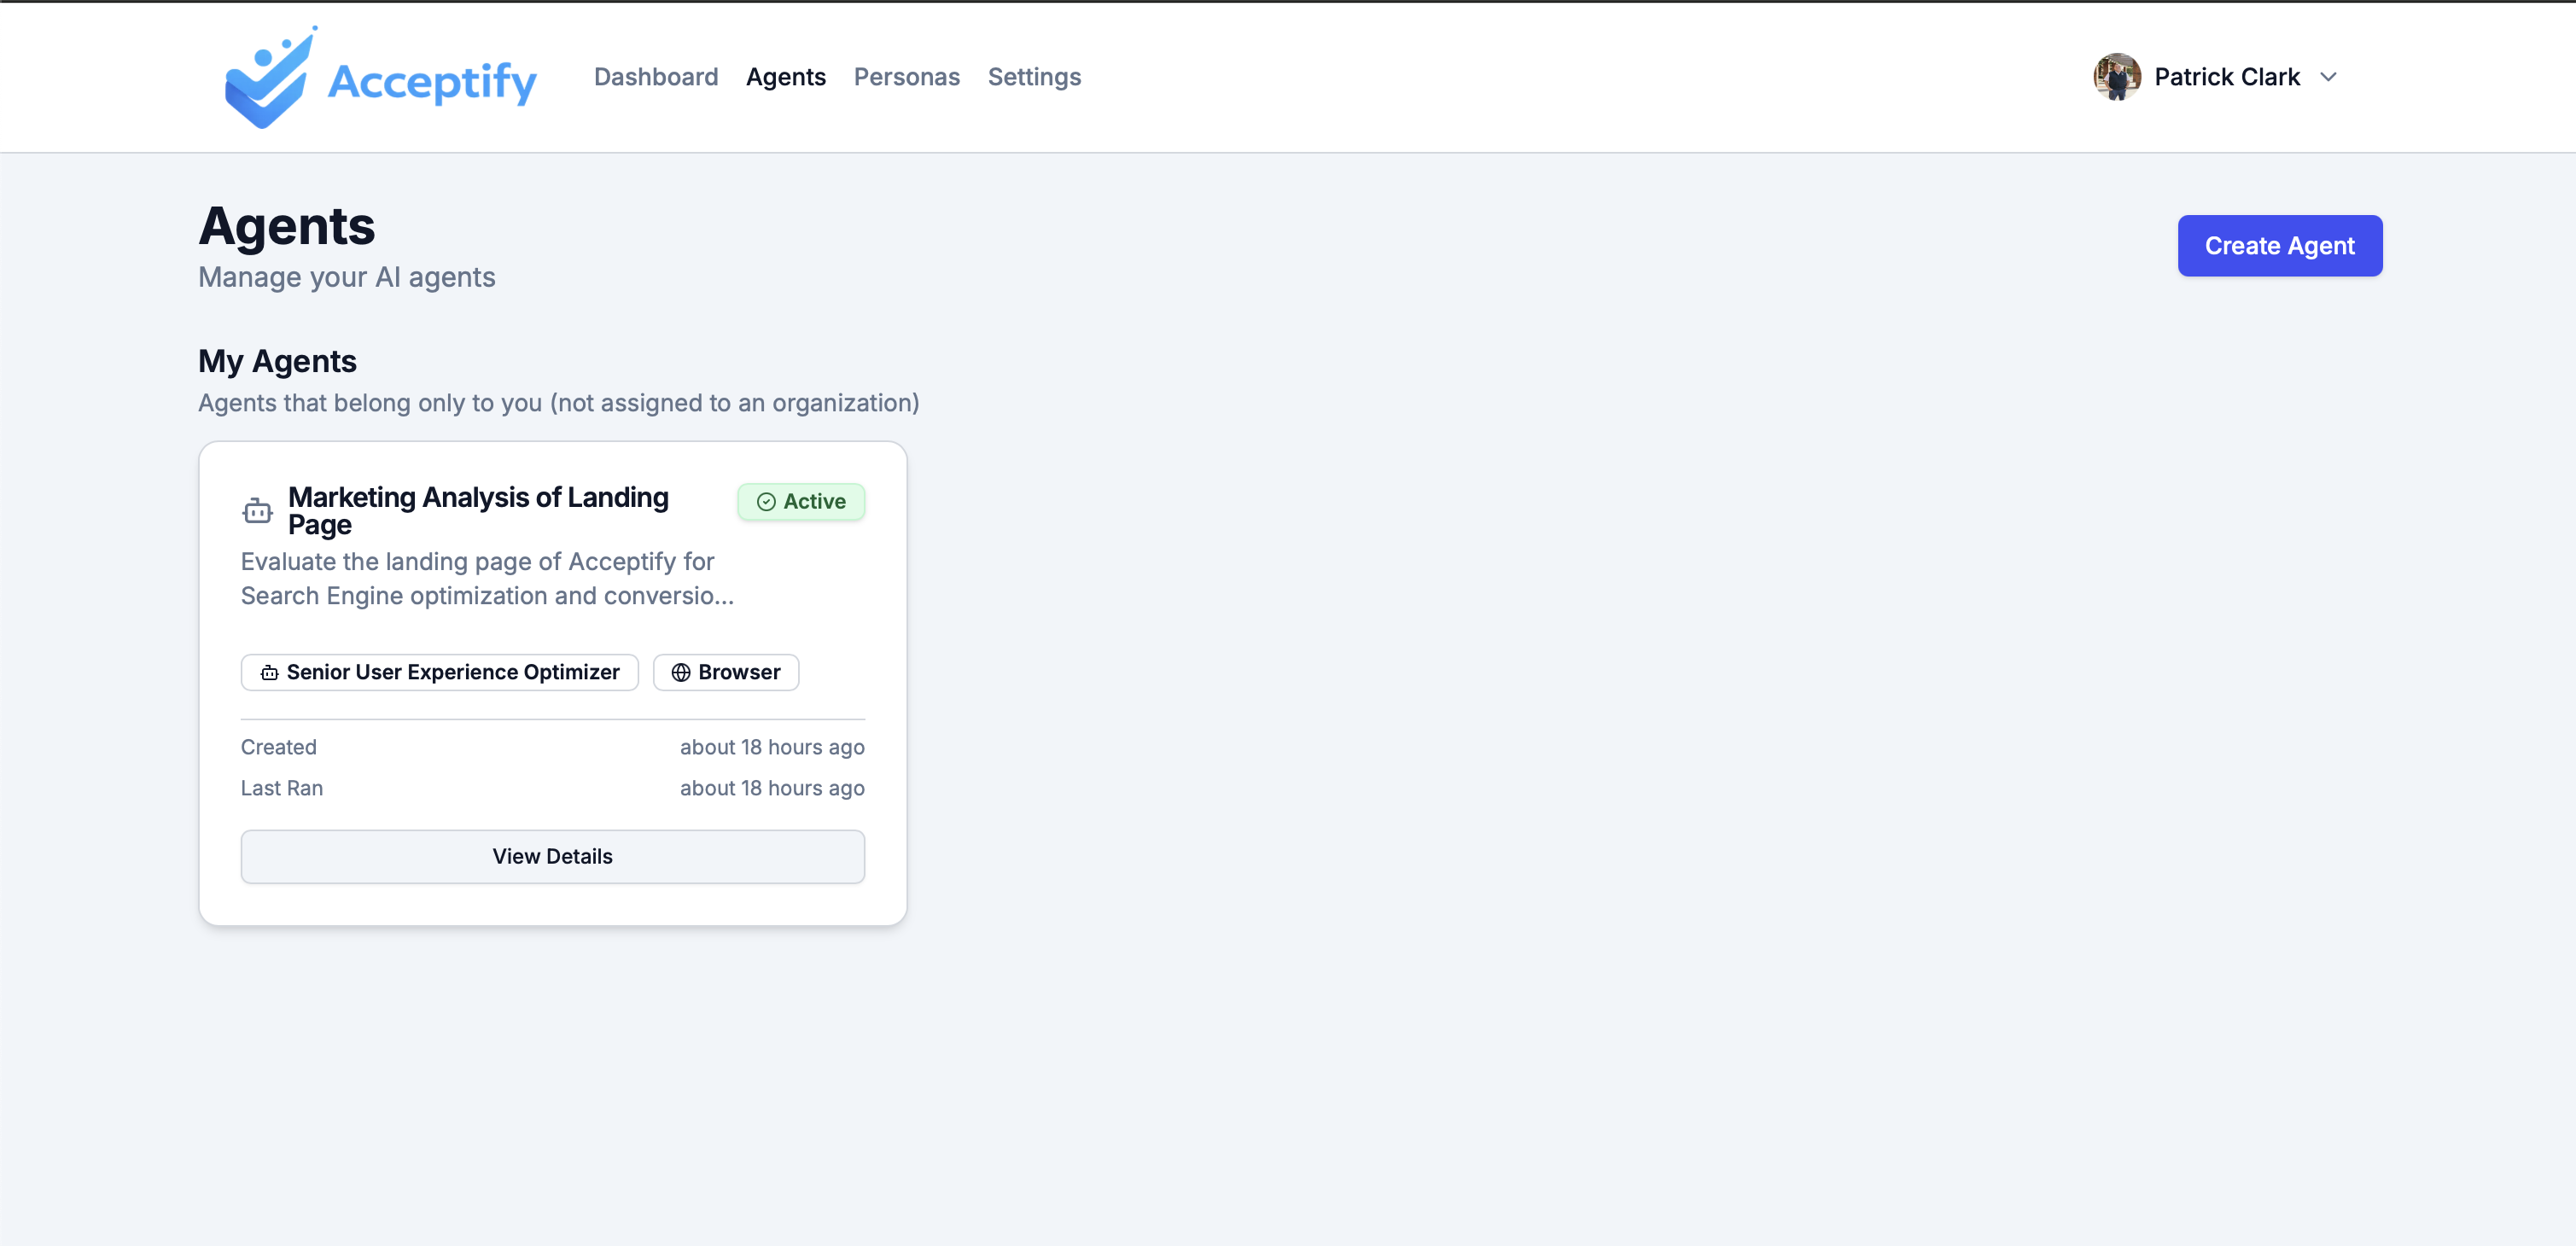
Task: Click the Create Agent button
Action: point(2279,245)
